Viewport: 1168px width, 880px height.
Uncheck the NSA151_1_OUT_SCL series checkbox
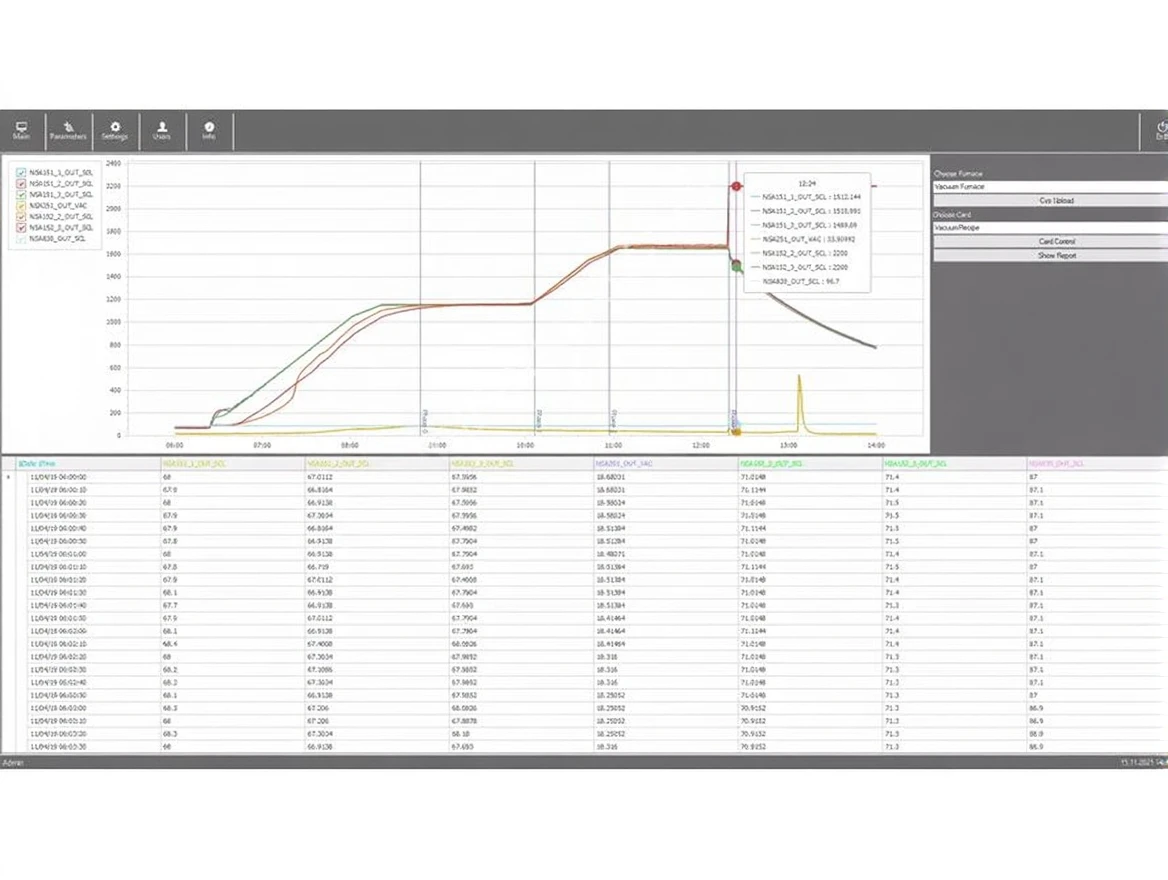21,172
